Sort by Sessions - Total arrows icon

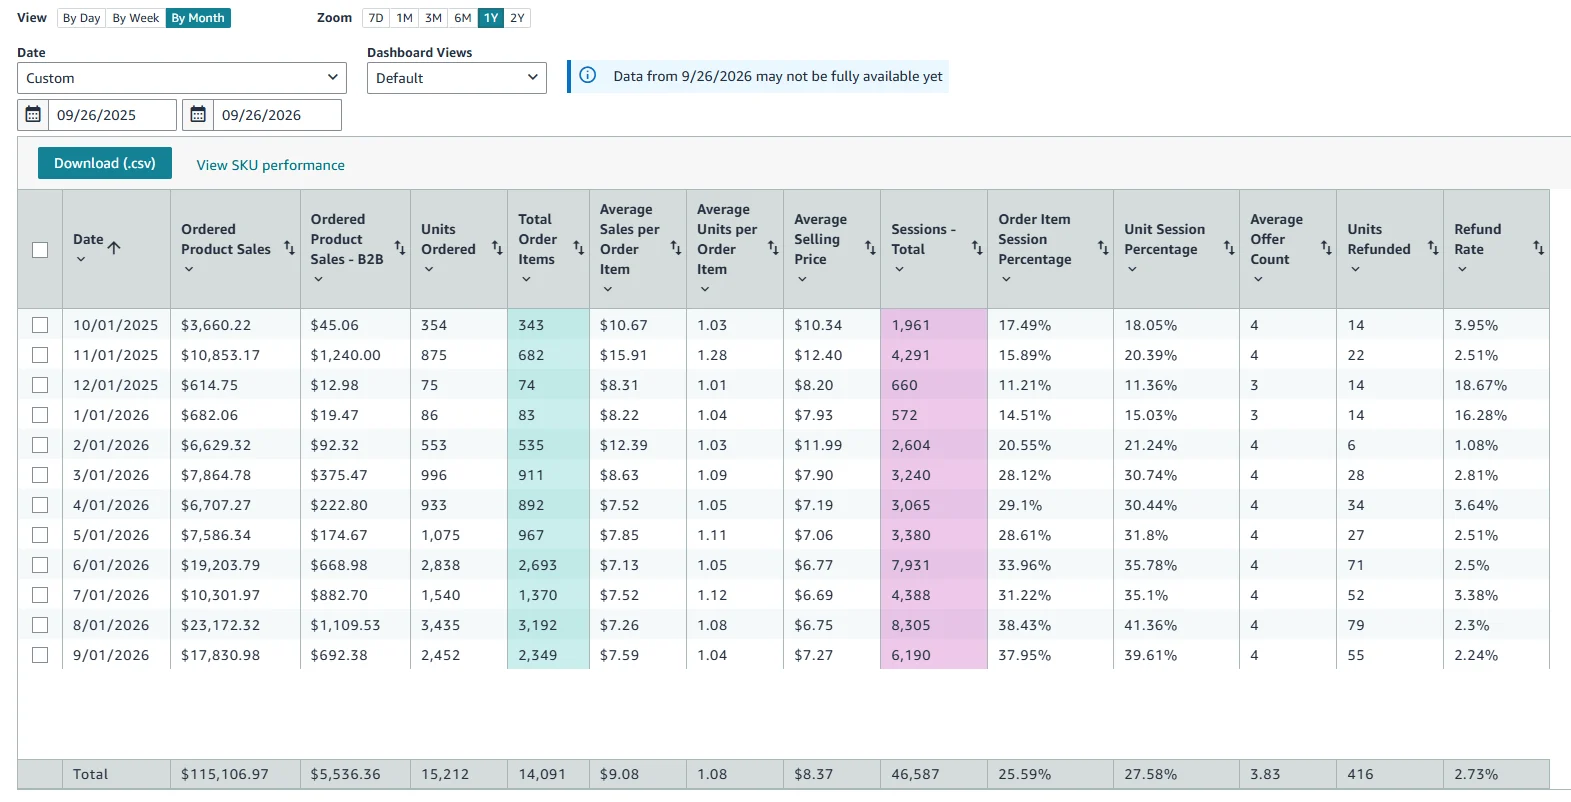pos(977,248)
